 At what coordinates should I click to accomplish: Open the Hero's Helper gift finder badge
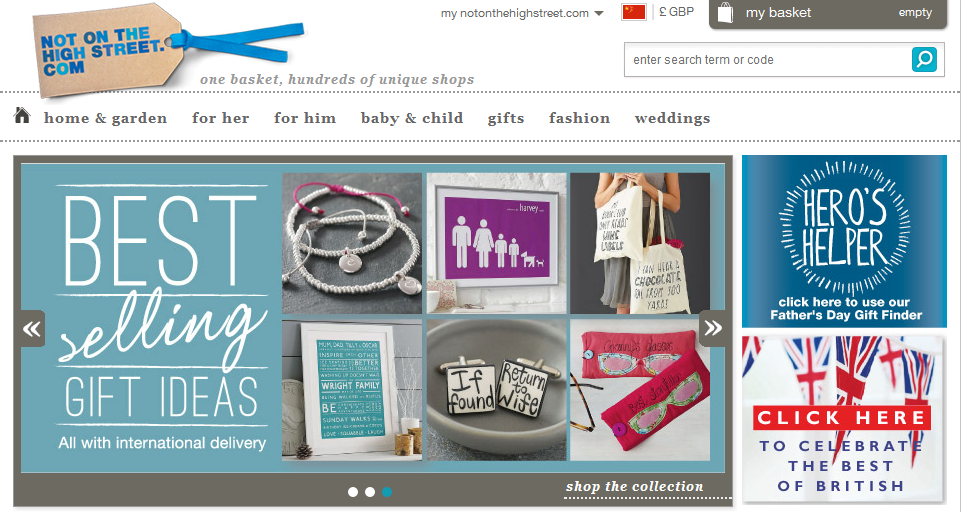tap(844, 241)
